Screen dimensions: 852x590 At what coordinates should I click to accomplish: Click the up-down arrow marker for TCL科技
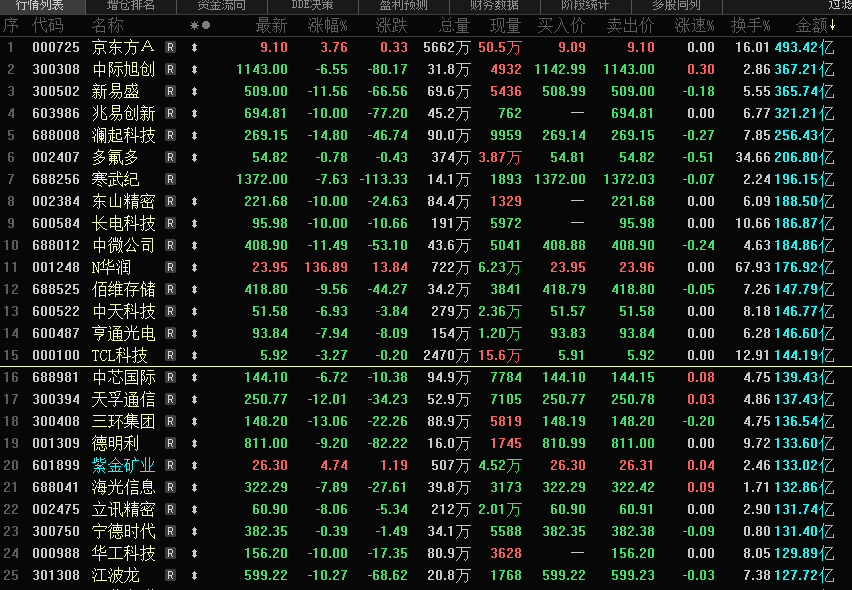point(195,355)
